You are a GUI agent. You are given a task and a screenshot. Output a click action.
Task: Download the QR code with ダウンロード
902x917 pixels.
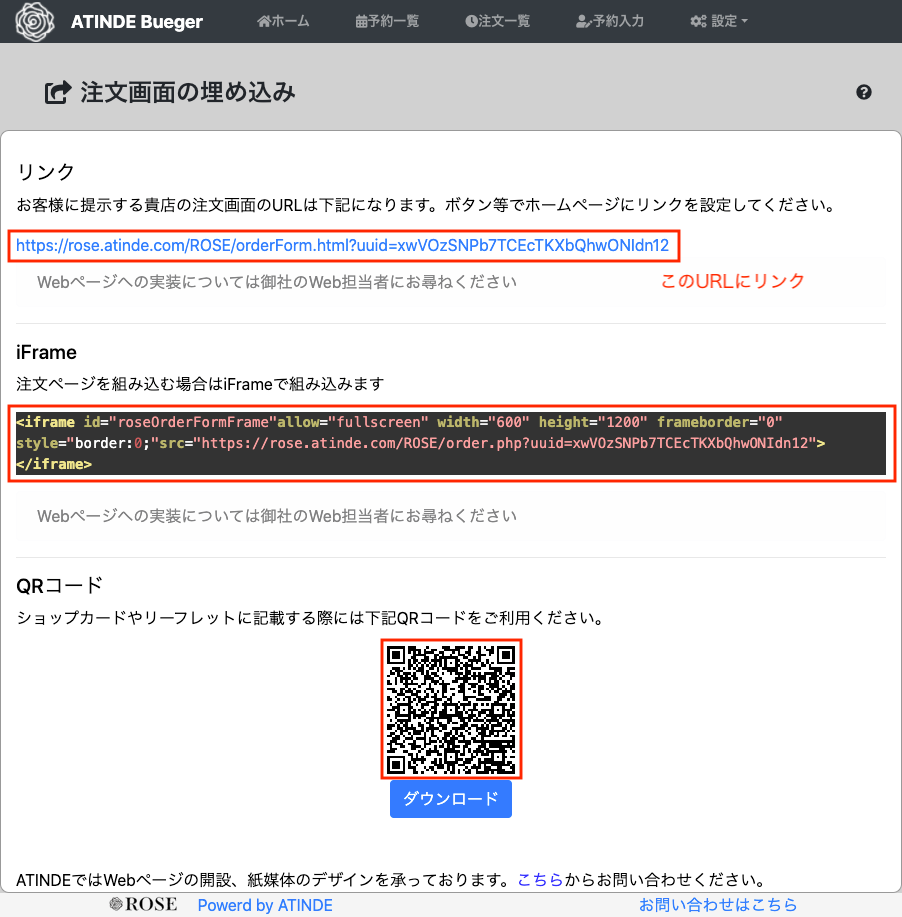451,799
